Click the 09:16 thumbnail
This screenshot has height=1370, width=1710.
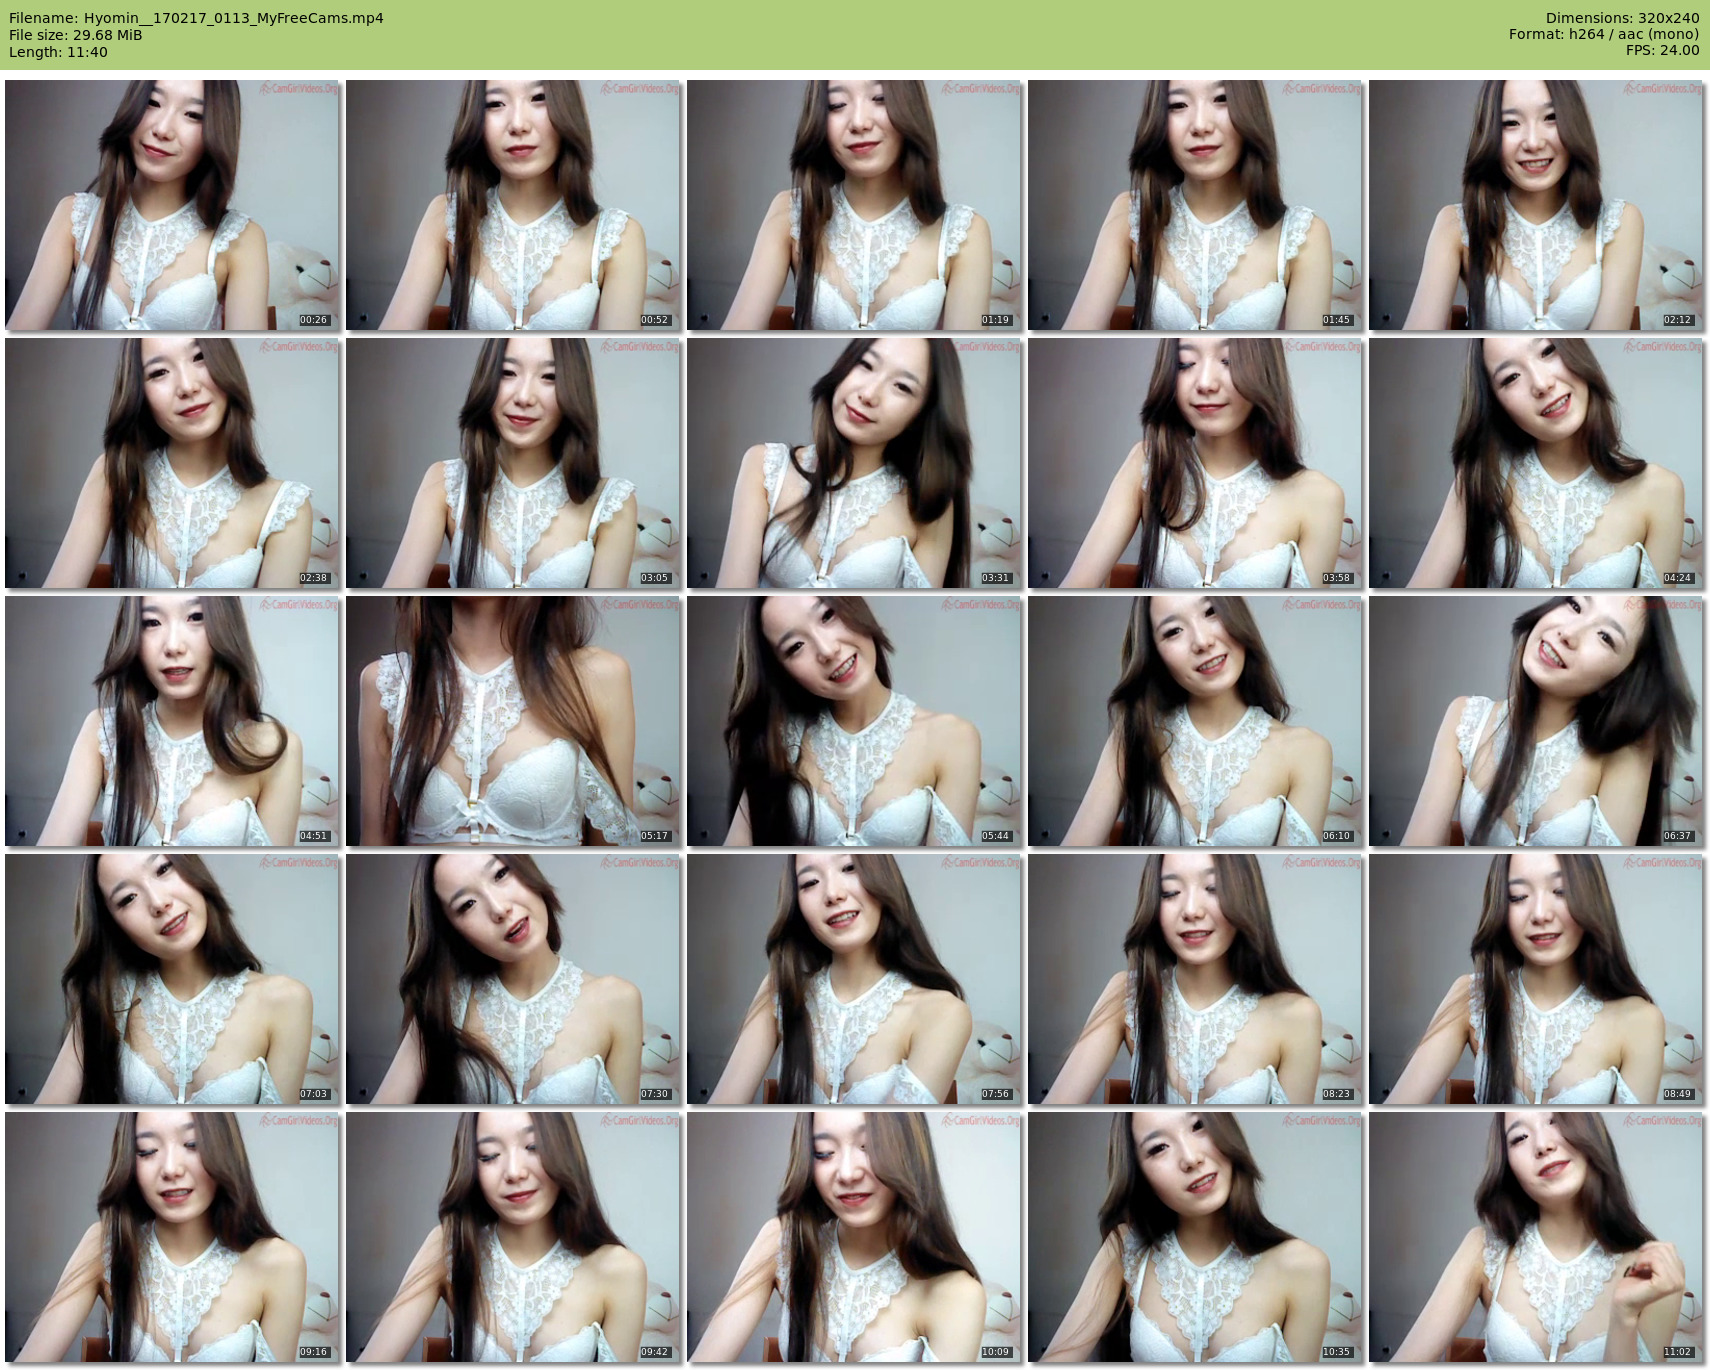tap(172, 1237)
